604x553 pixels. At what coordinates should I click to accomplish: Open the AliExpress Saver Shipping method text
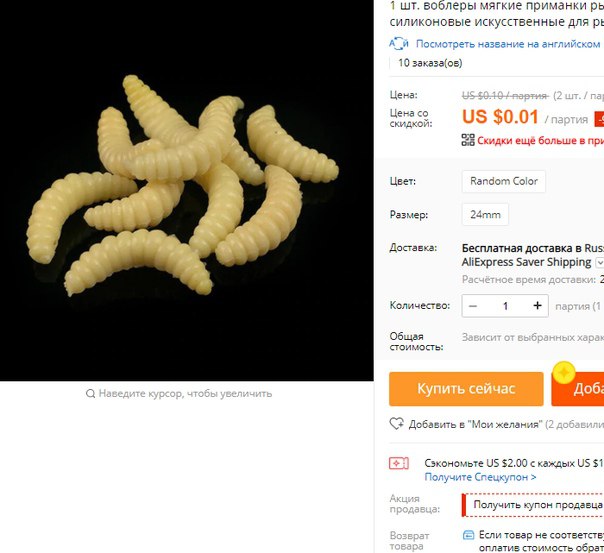526,262
